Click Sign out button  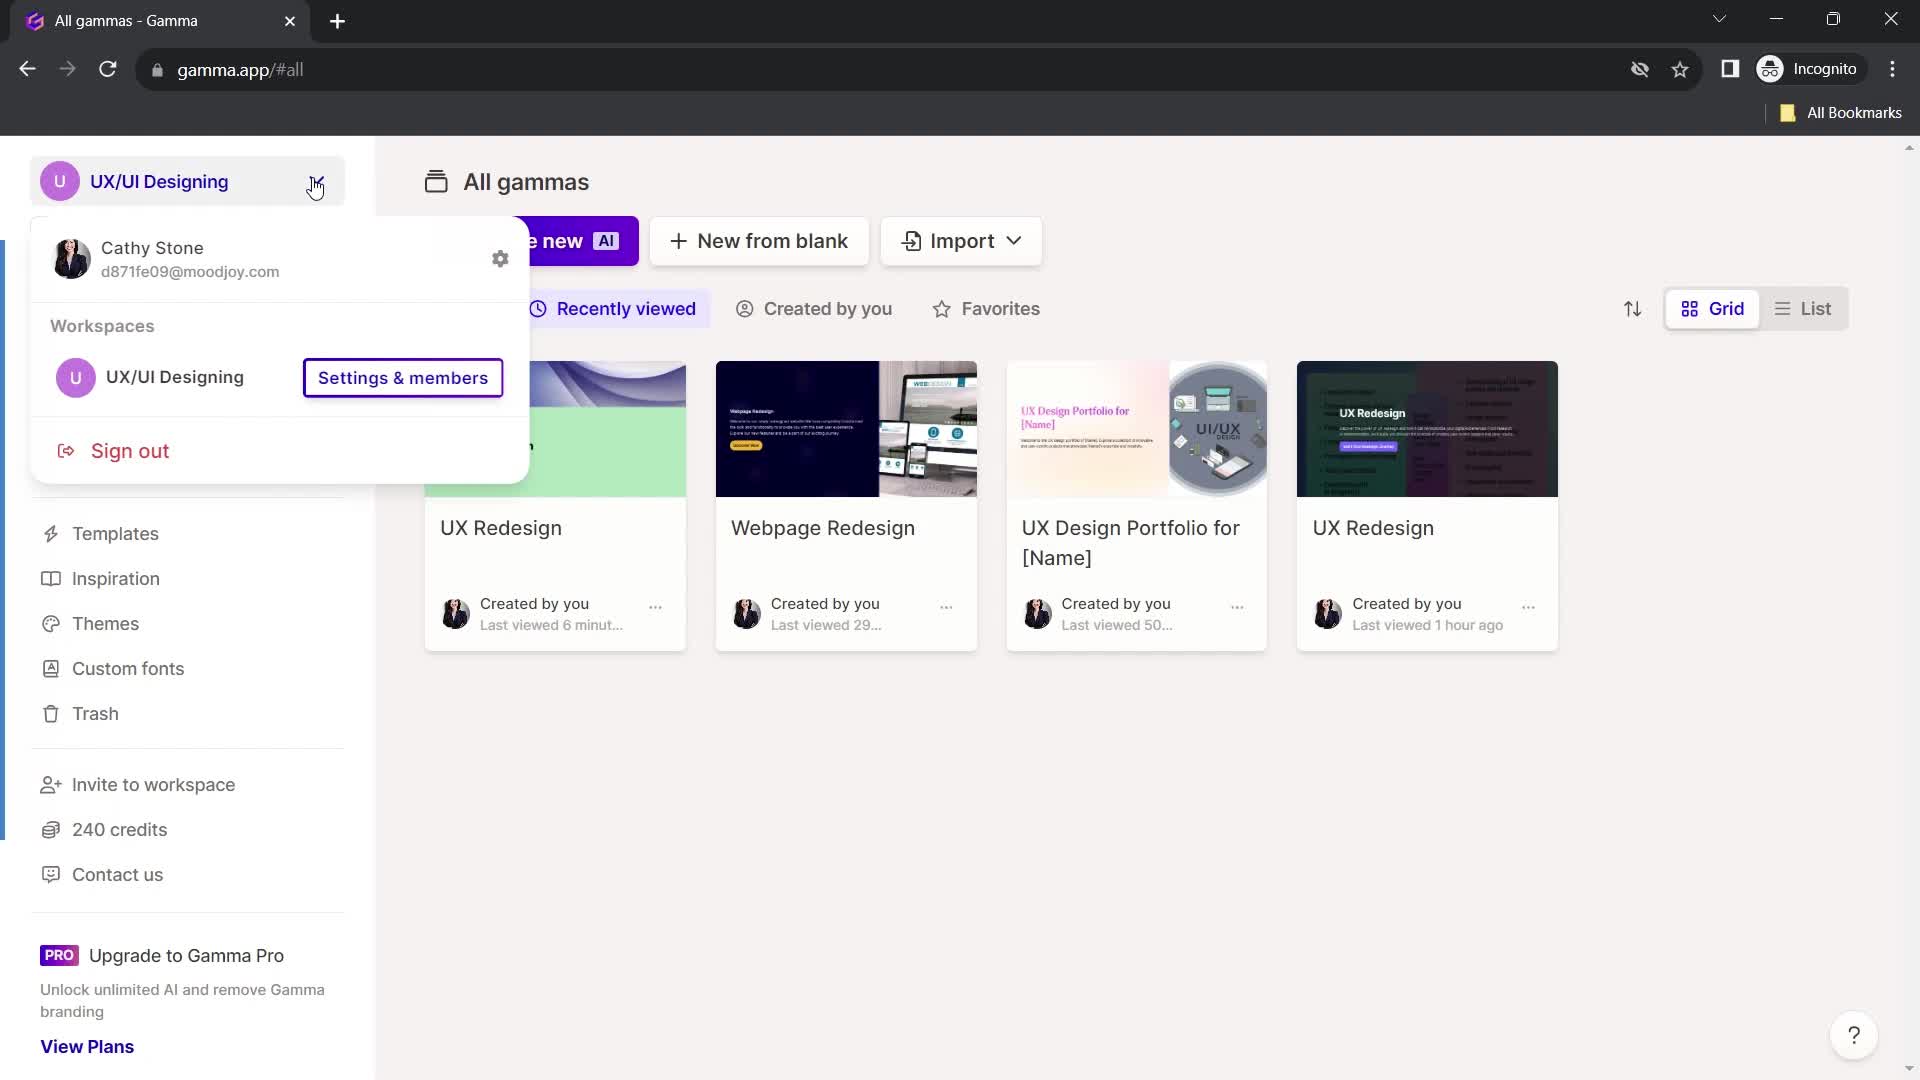(129, 450)
